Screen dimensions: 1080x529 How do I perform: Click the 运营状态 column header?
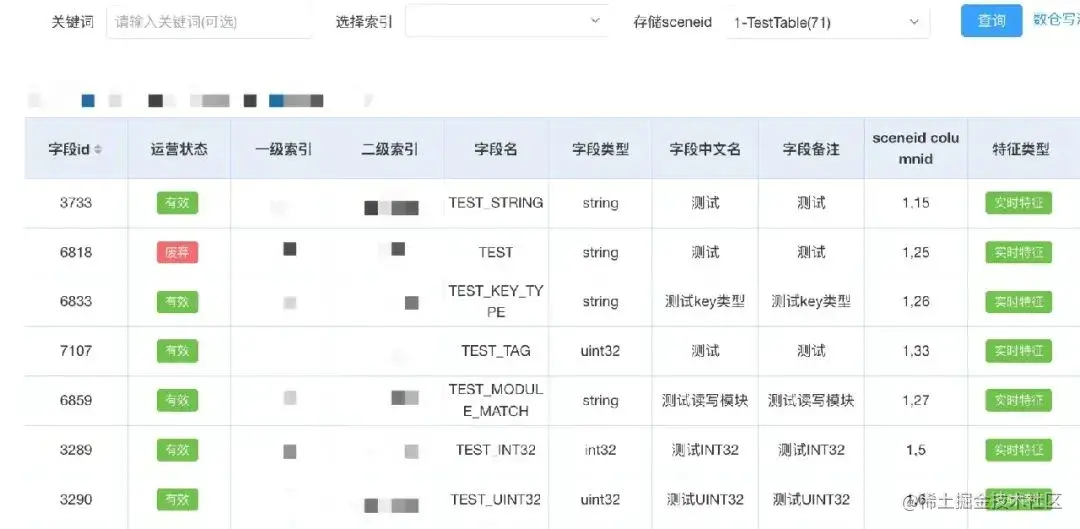coord(179,149)
